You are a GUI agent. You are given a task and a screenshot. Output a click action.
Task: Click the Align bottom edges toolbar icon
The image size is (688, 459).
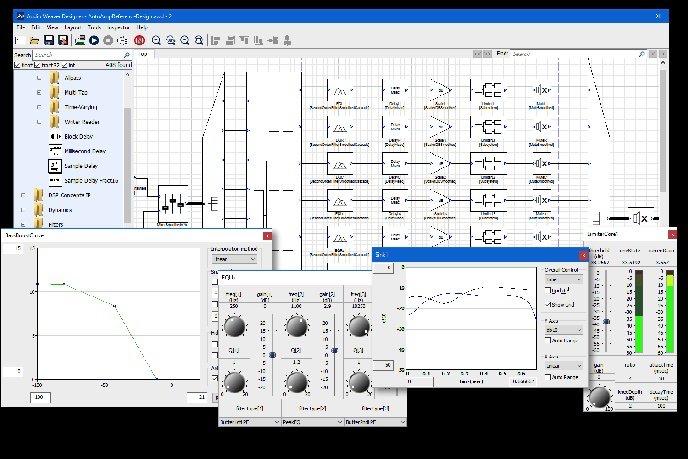click(258, 40)
